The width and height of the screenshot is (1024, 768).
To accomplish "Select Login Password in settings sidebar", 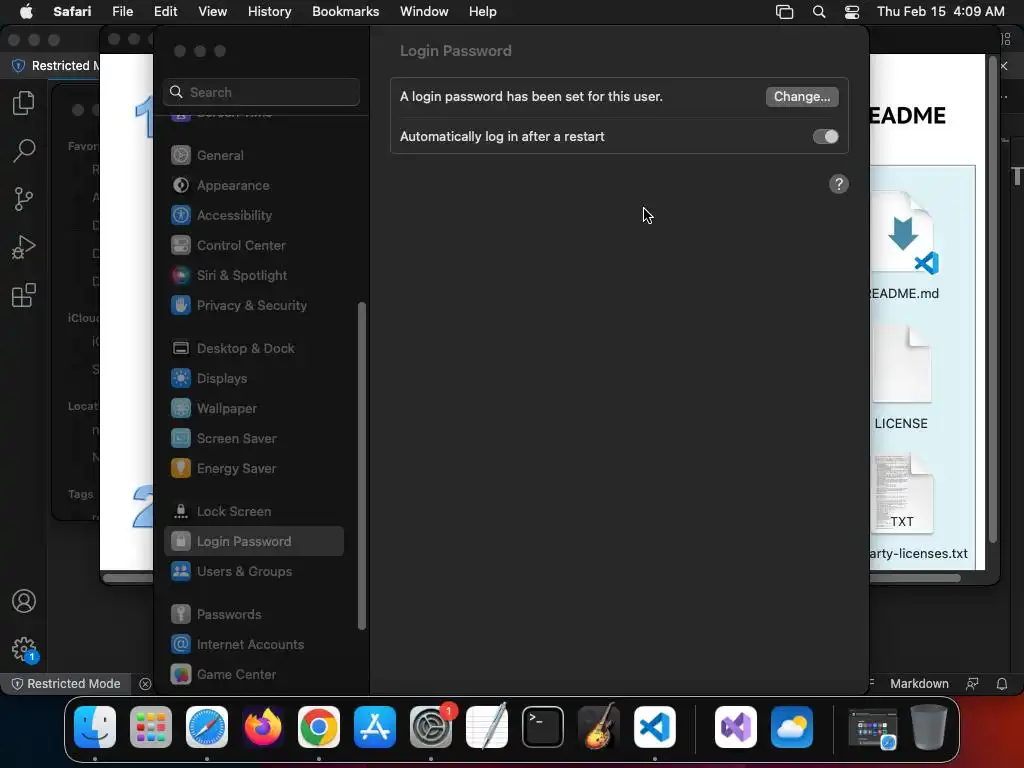I will tap(253, 541).
